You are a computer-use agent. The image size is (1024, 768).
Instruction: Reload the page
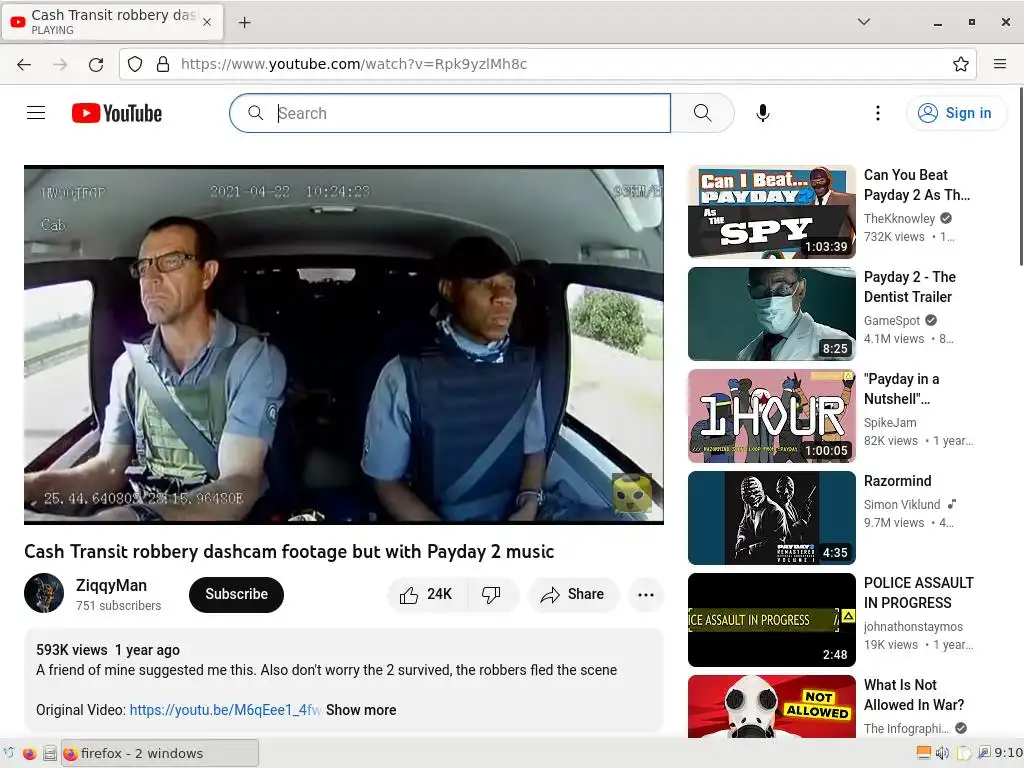tap(96, 64)
